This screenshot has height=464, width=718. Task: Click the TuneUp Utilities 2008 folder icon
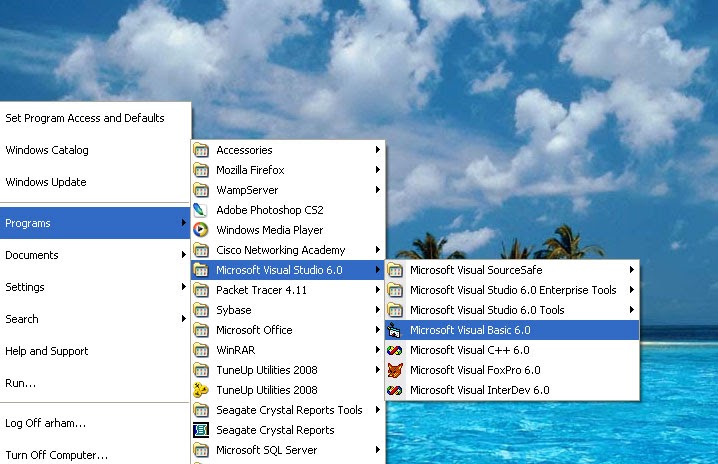[201, 370]
